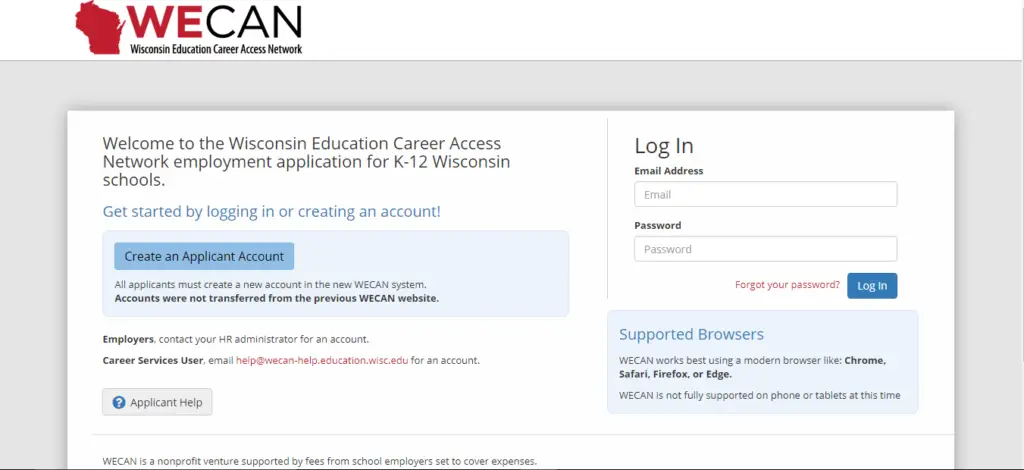Click the Email Address label
Image resolution: width=1024 pixels, height=470 pixels.
point(669,171)
